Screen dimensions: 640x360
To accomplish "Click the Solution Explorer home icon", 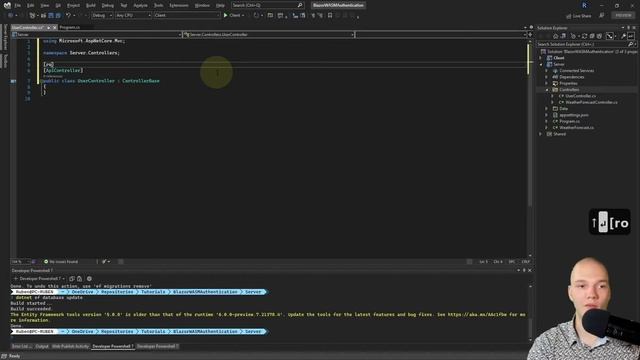I will point(555,36).
